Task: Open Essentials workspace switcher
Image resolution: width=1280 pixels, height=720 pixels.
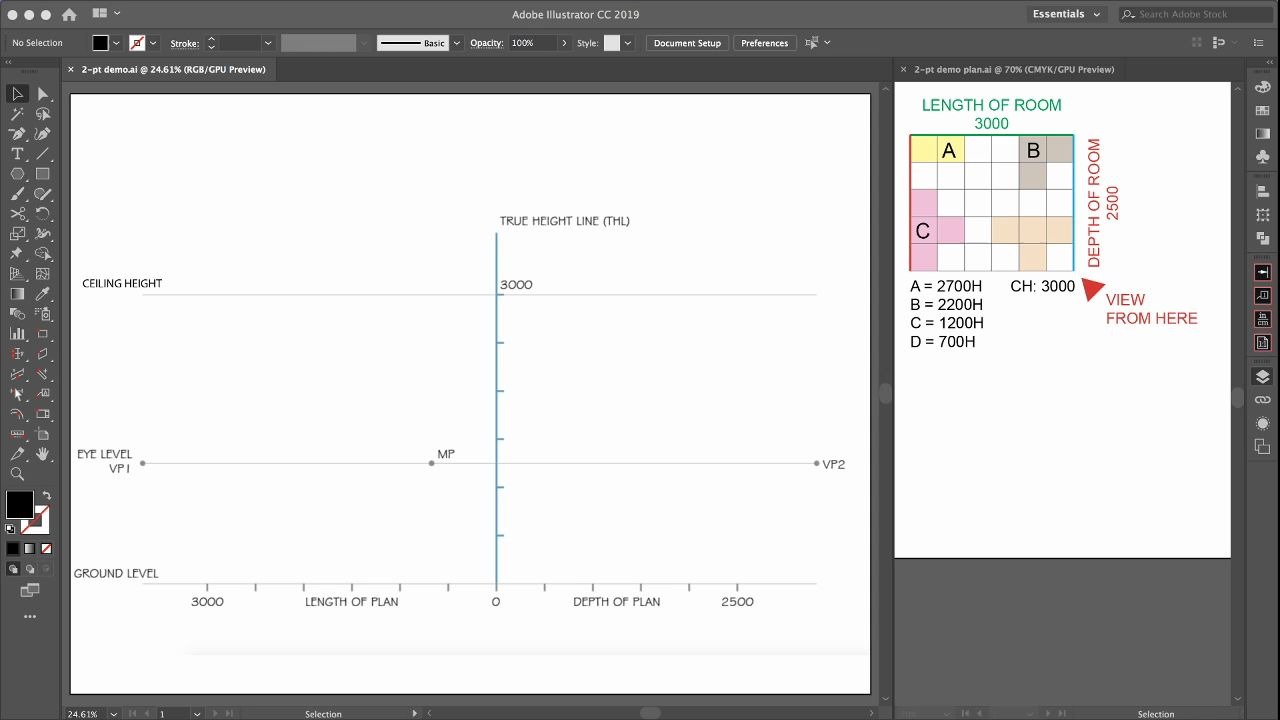Action: point(1067,14)
